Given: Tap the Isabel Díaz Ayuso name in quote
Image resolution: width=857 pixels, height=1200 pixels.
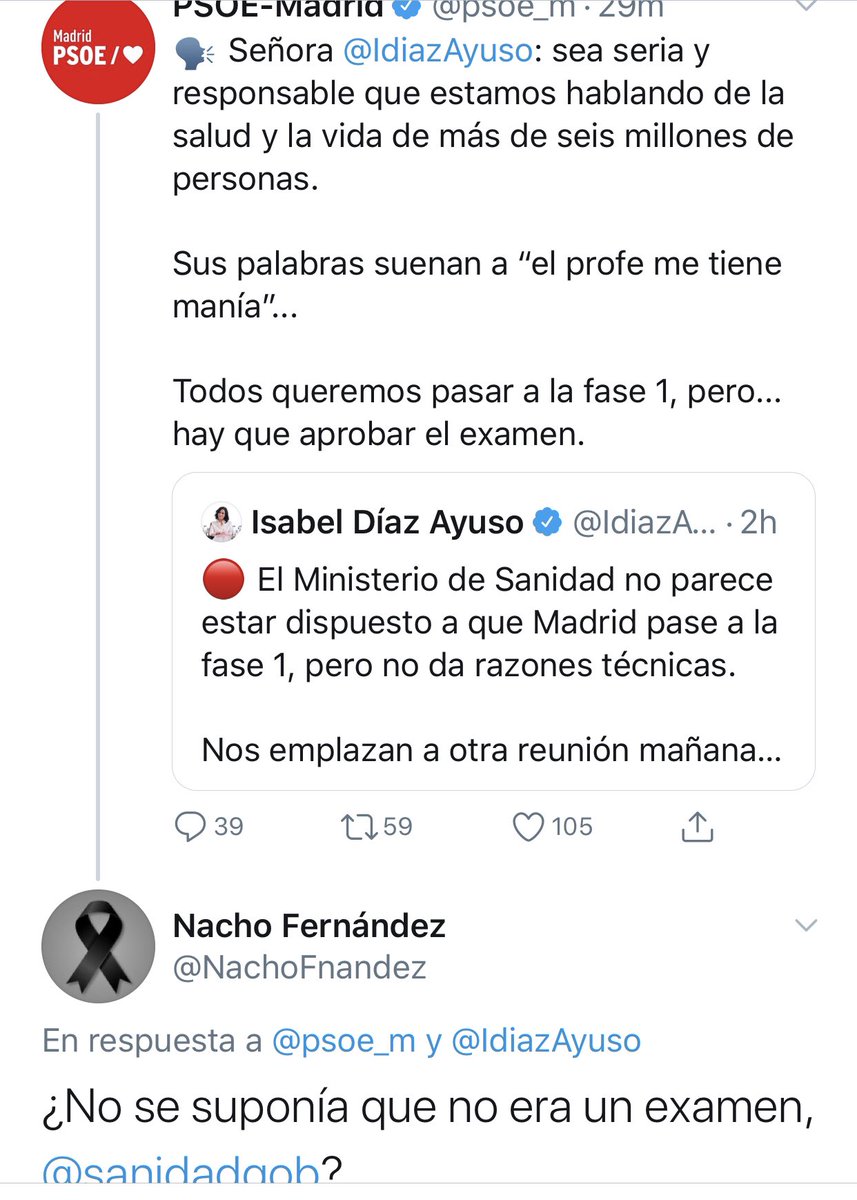Looking at the screenshot, I should 387,522.
